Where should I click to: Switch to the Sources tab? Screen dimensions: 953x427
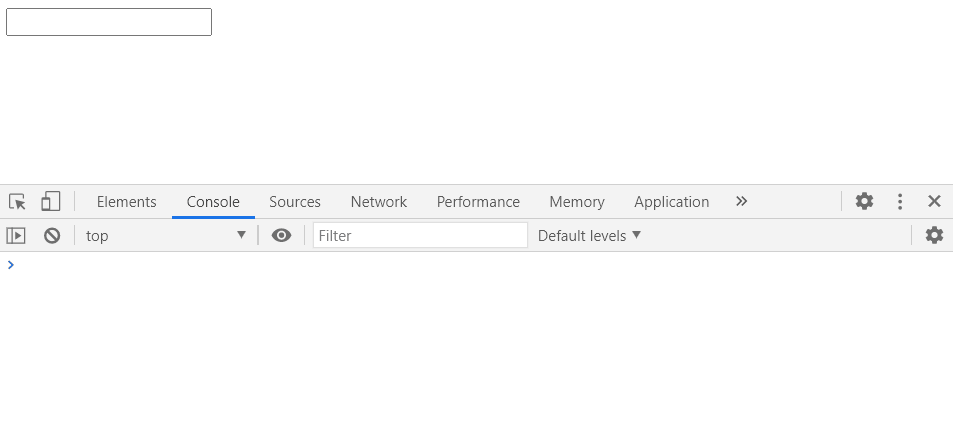[295, 202]
